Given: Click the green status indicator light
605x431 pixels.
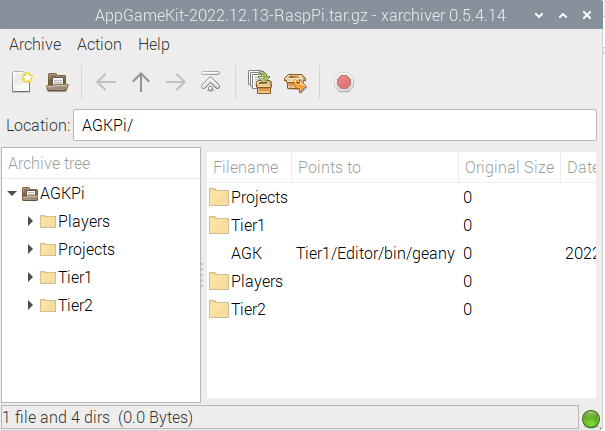Looking at the screenshot, I should click(591, 418).
